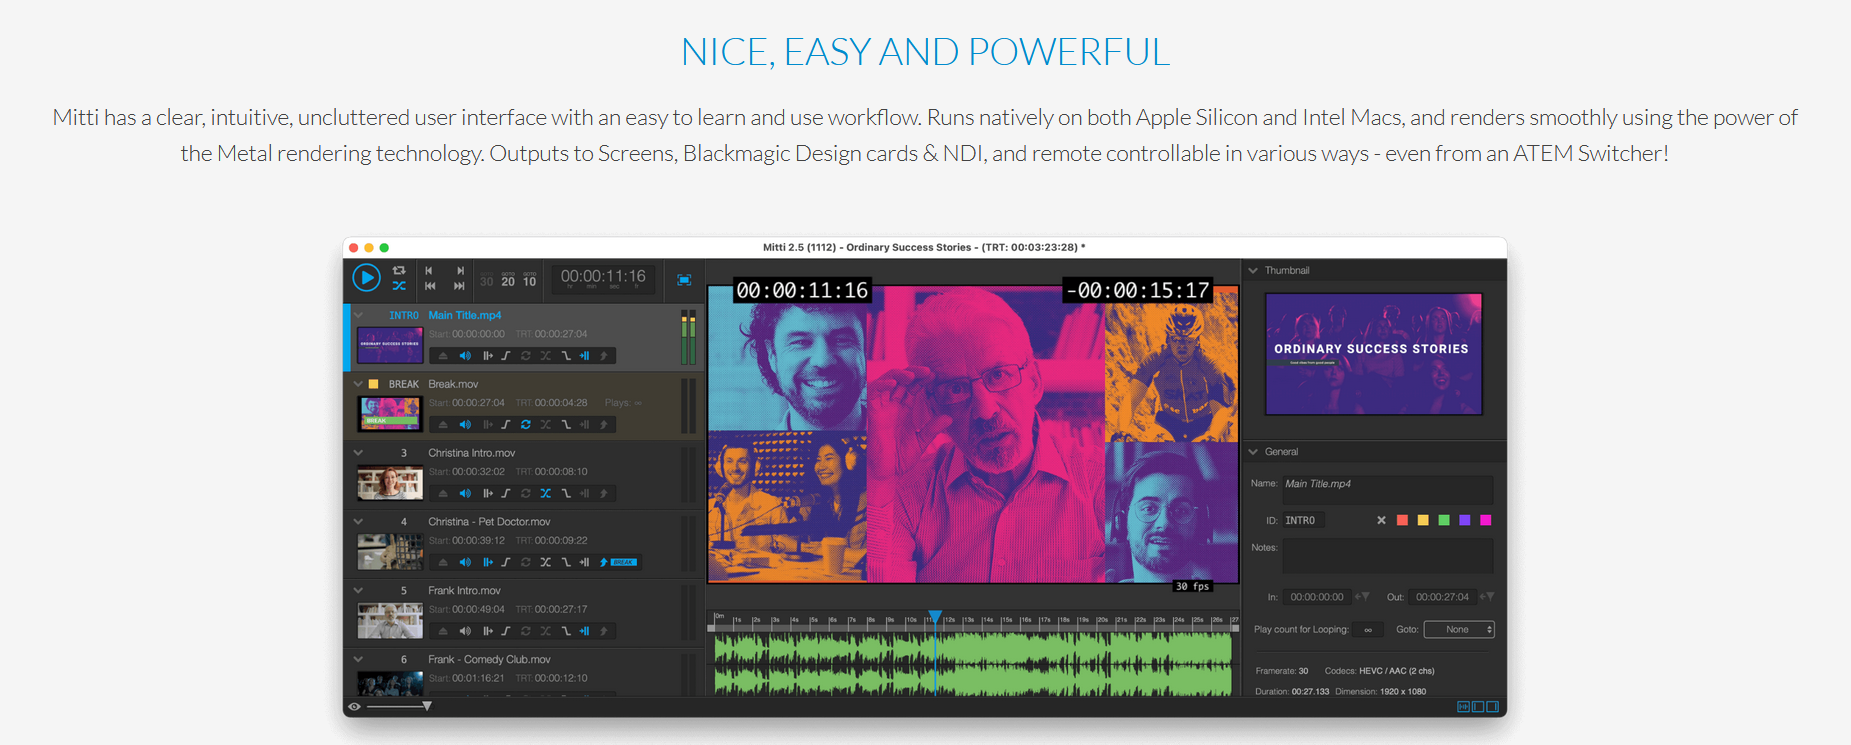
Task: Click rightmost panel layout icon at bottom
Action: pos(1493,707)
